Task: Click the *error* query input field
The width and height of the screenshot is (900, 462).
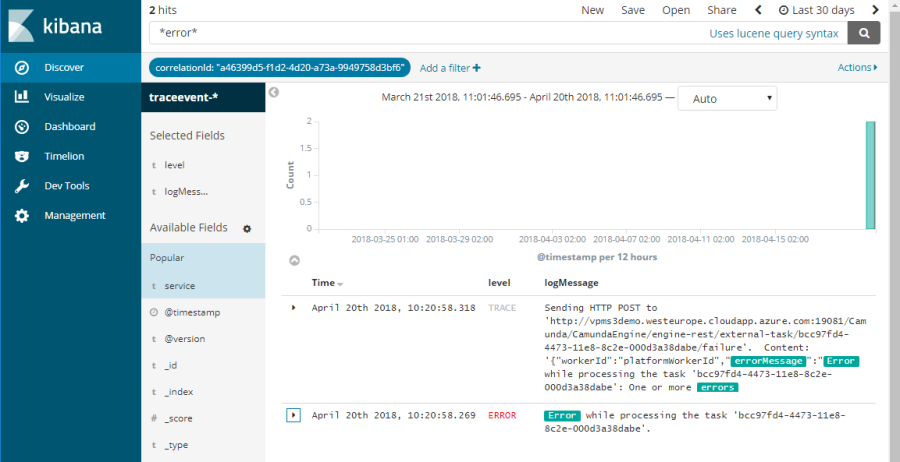Action: [x=420, y=33]
